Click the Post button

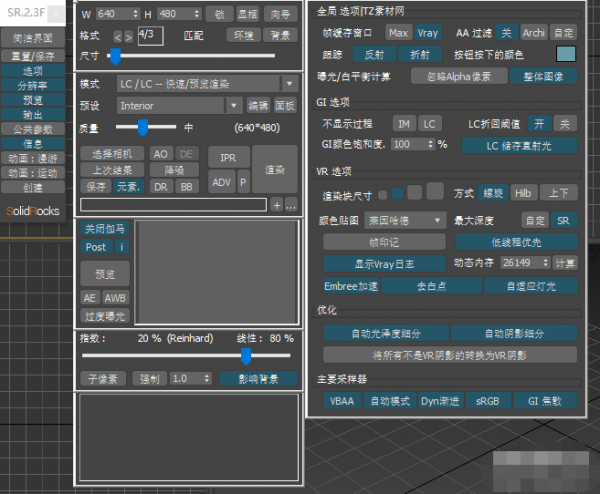click(x=96, y=247)
